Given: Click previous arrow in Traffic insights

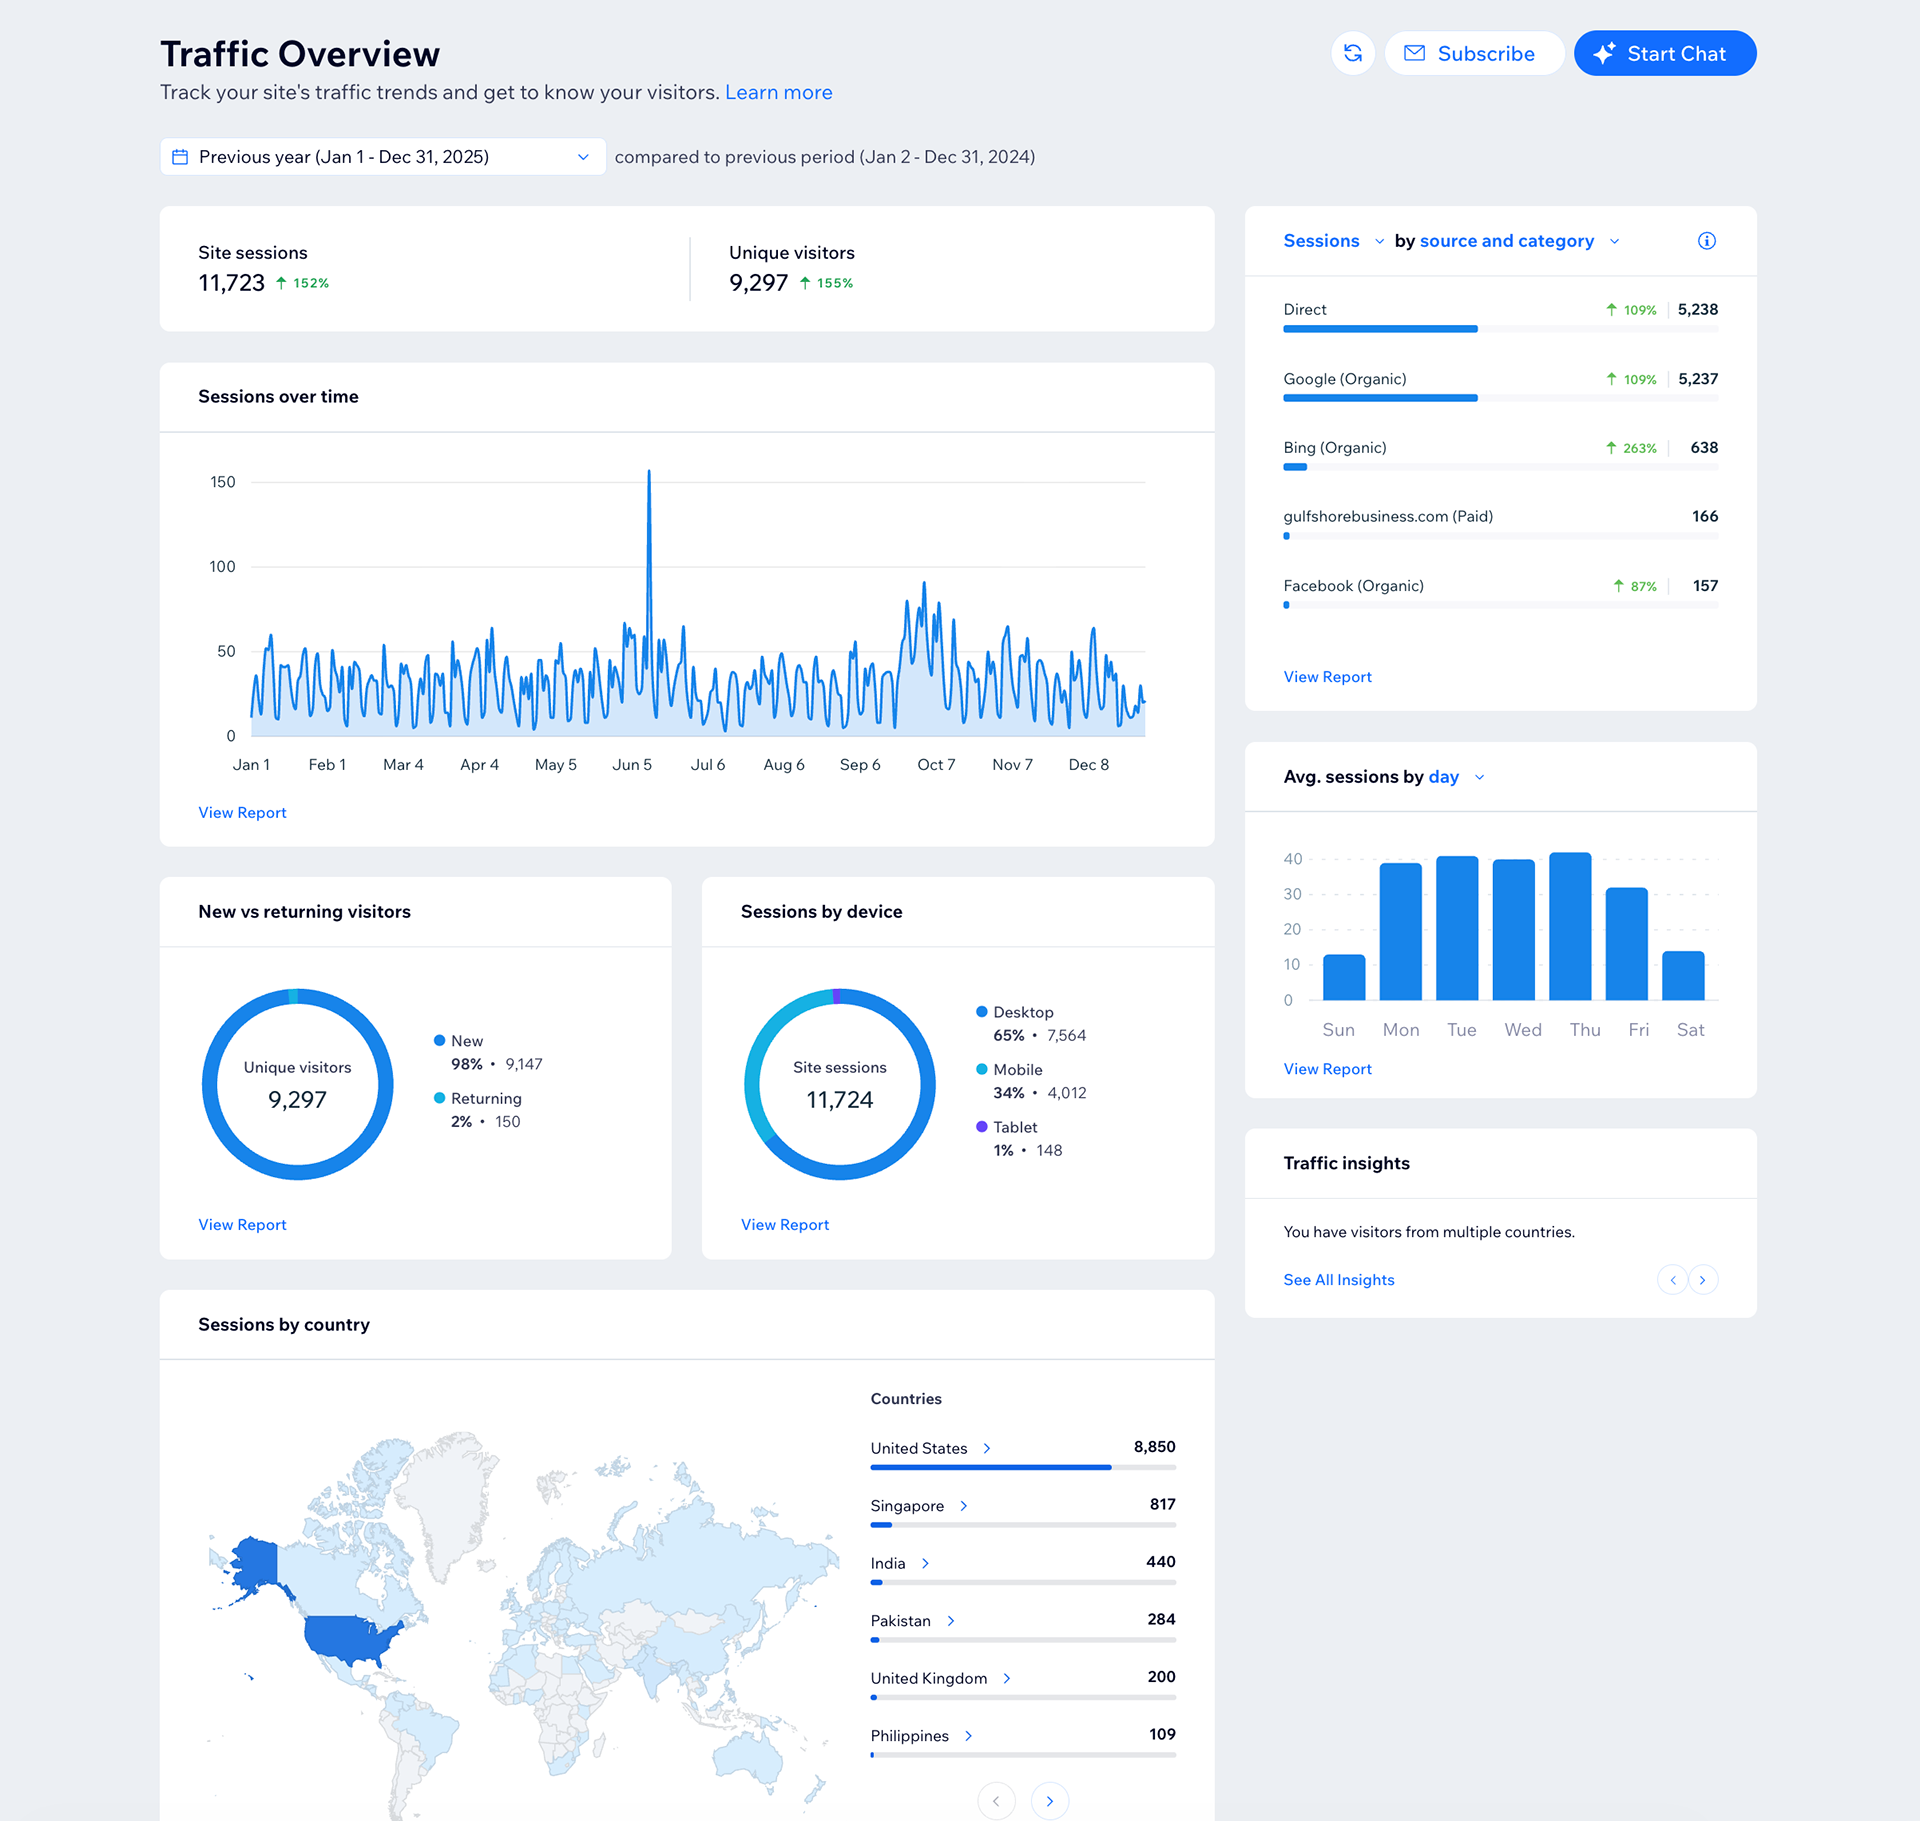Looking at the screenshot, I should pyautogui.click(x=1672, y=1280).
